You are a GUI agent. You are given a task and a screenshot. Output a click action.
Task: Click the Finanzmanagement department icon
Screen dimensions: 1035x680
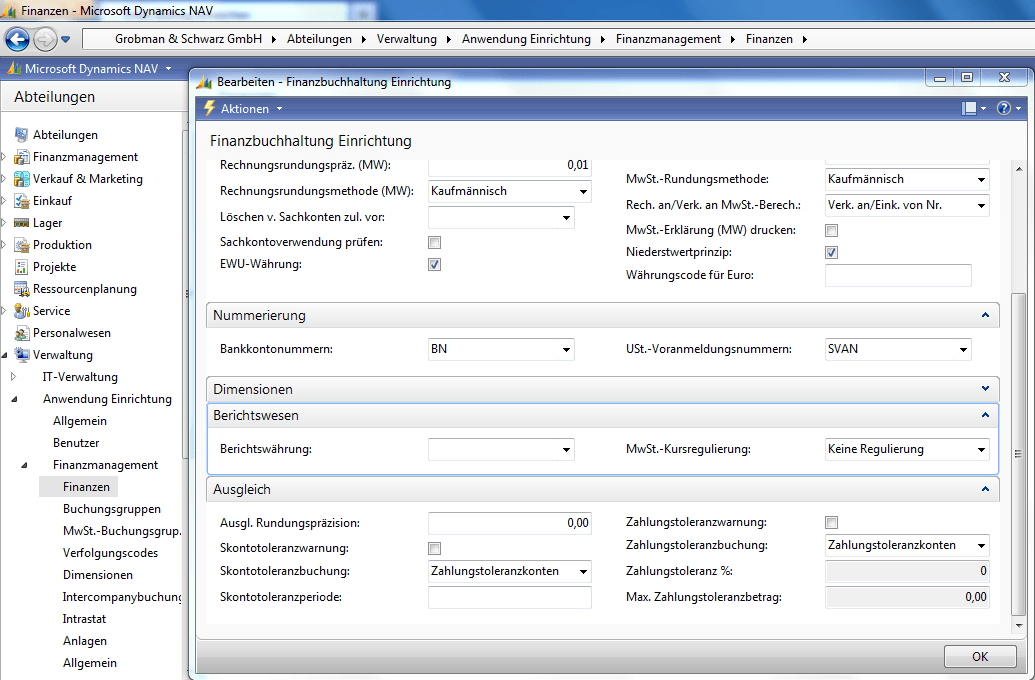22,157
